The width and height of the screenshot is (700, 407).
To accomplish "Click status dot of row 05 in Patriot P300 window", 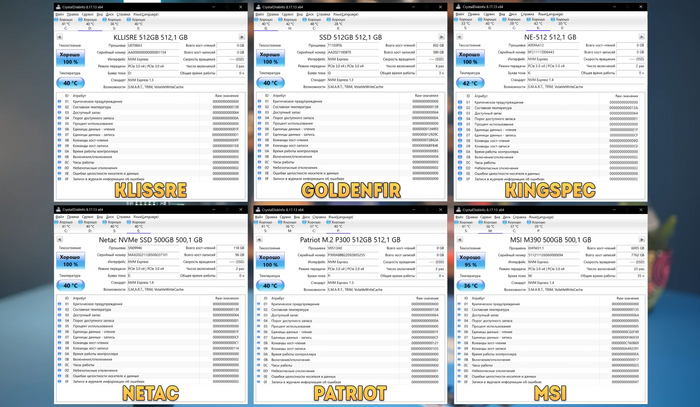I will [x=259, y=326].
